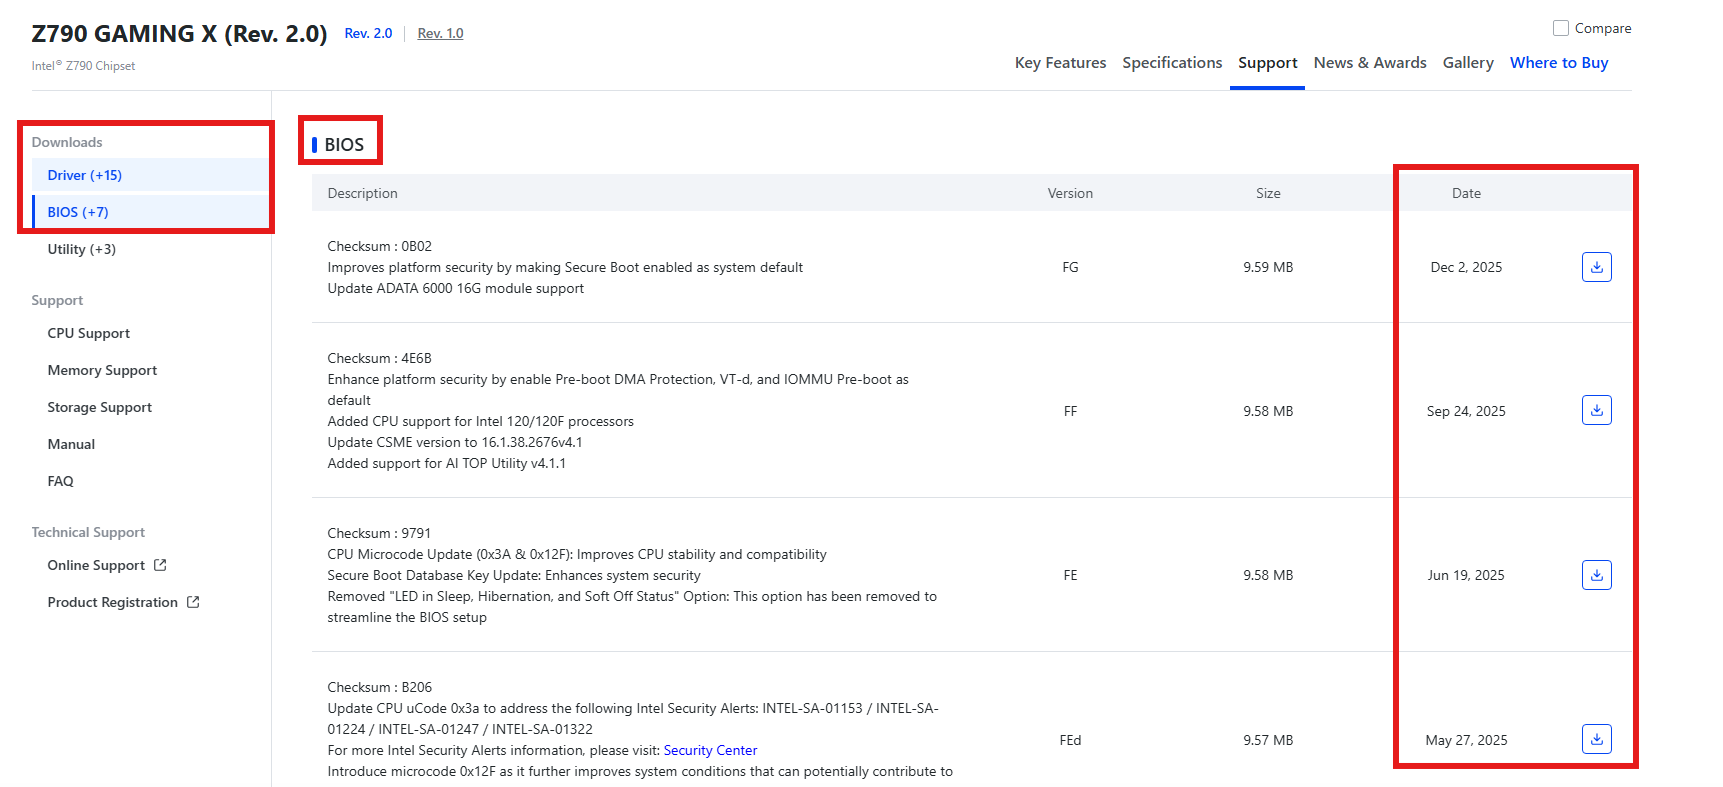
Task: View the Storage Support list
Action: (100, 407)
